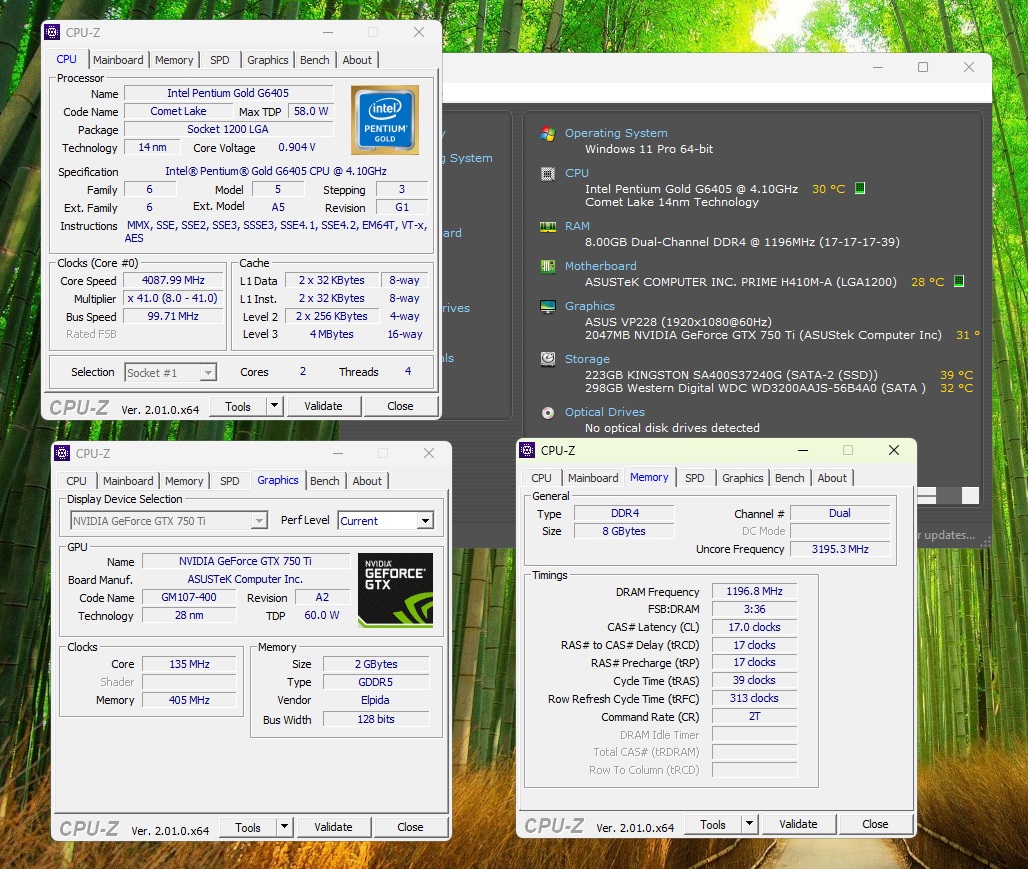Click green temperature indicator beside motherboard 28 °C
The width and height of the screenshot is (1028, 869).
click(959, 281)
